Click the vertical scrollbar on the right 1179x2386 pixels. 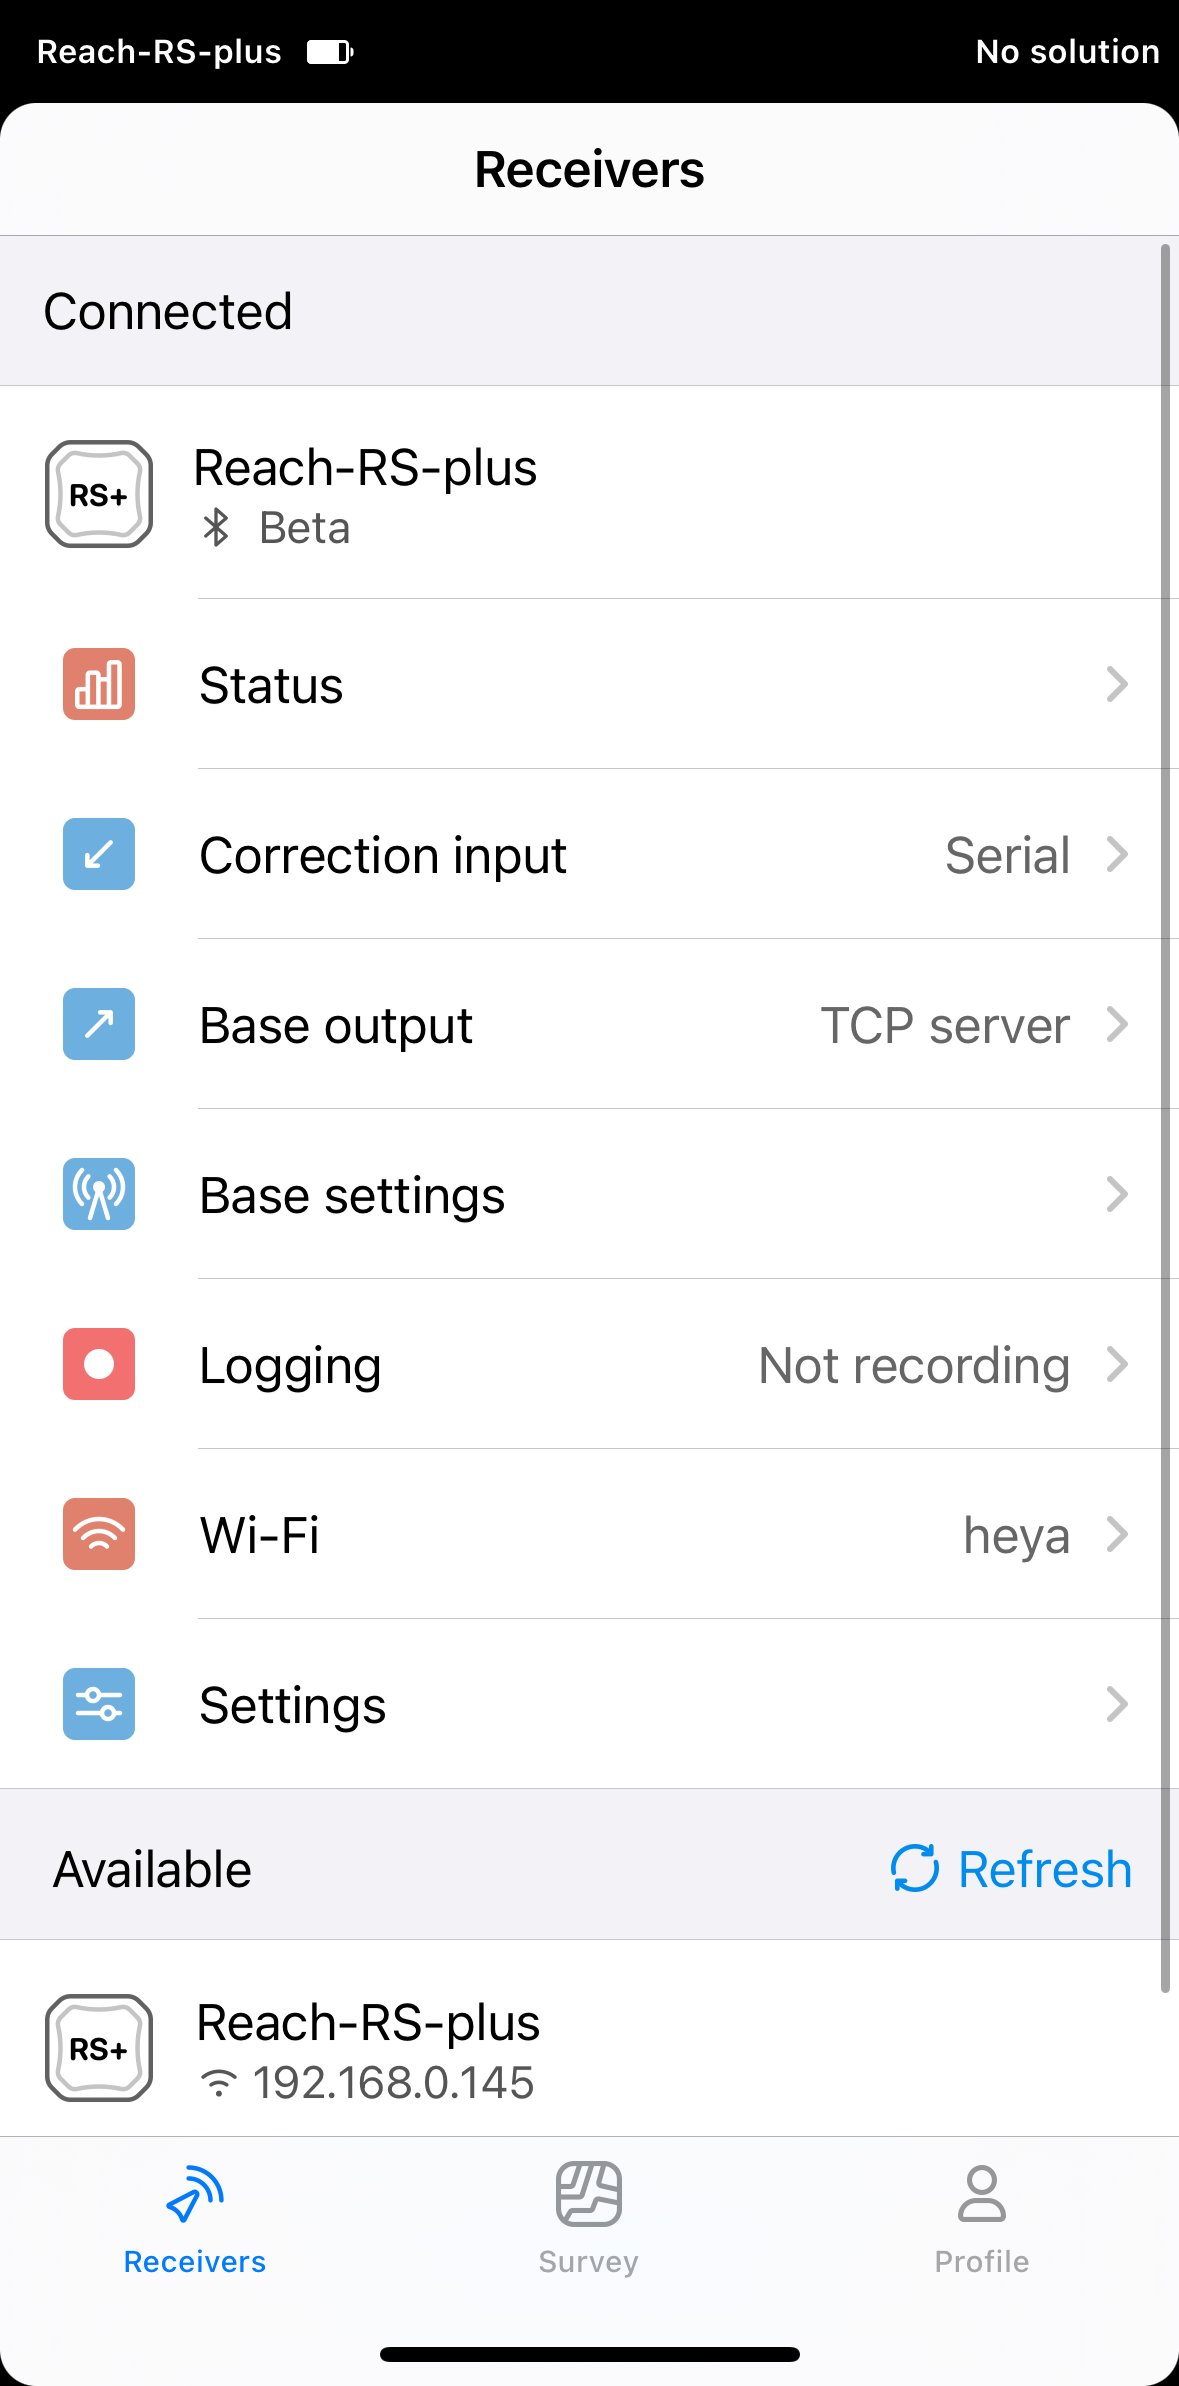click(1165, 1118)
